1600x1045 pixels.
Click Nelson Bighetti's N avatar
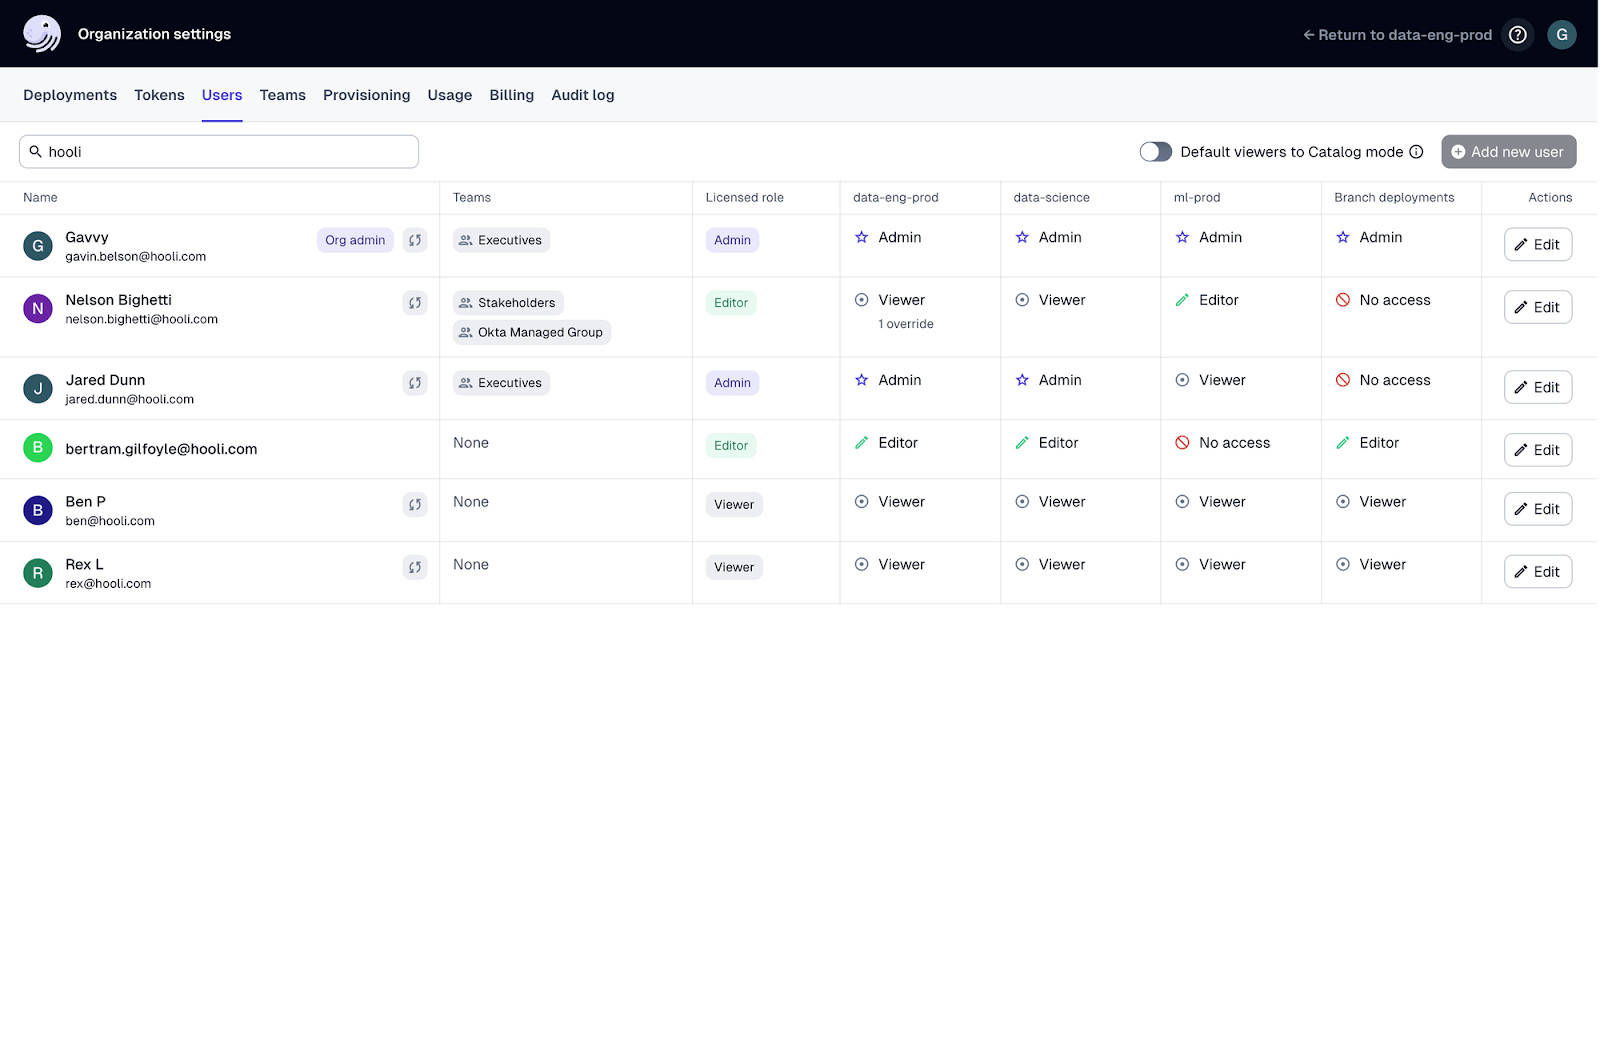tap(38, 309)
